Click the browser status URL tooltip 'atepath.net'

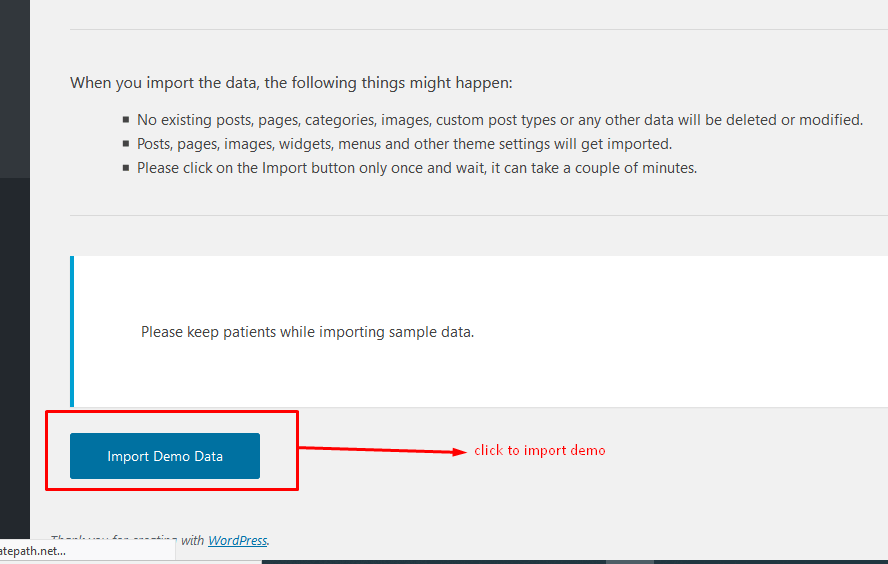[x=34, y=551]
